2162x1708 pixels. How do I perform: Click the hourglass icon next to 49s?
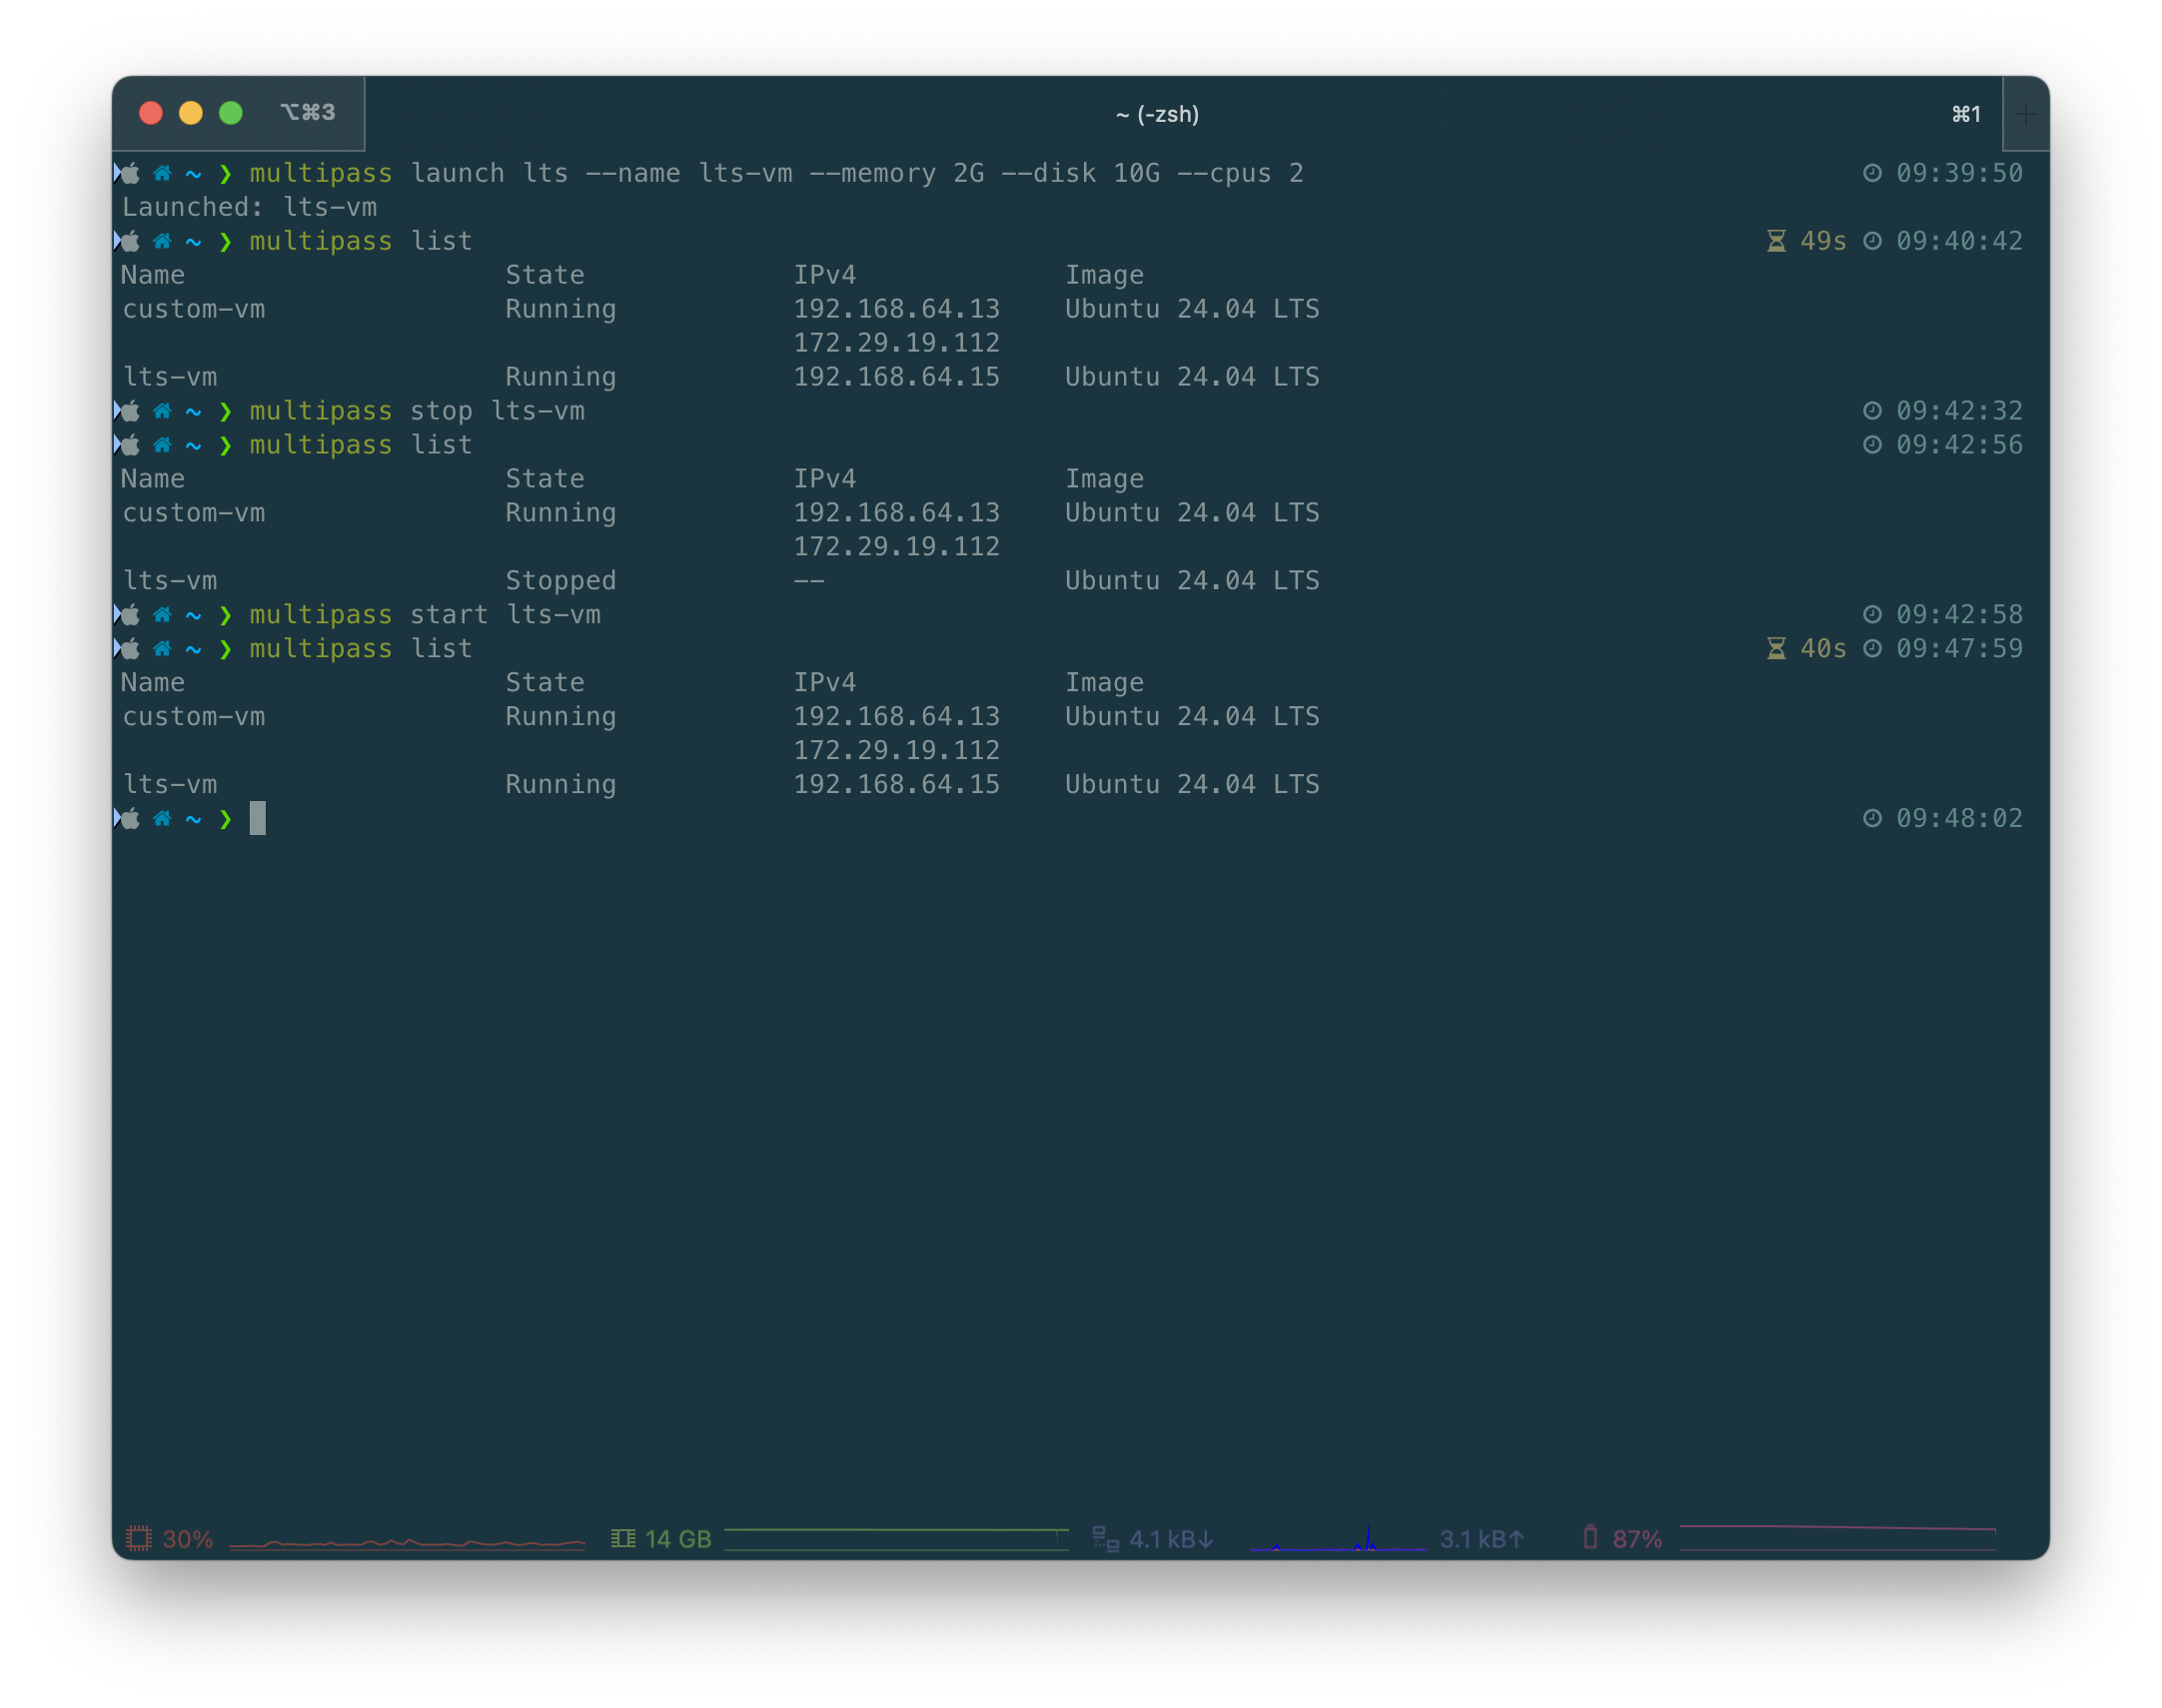point(1776,241)
